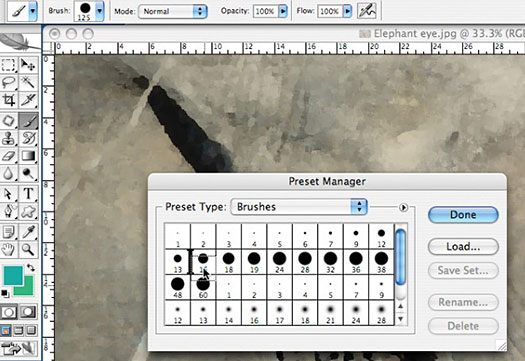Select the hard round 38 brush preset
The image size is (525, 361).
click(x=381, y=262)
